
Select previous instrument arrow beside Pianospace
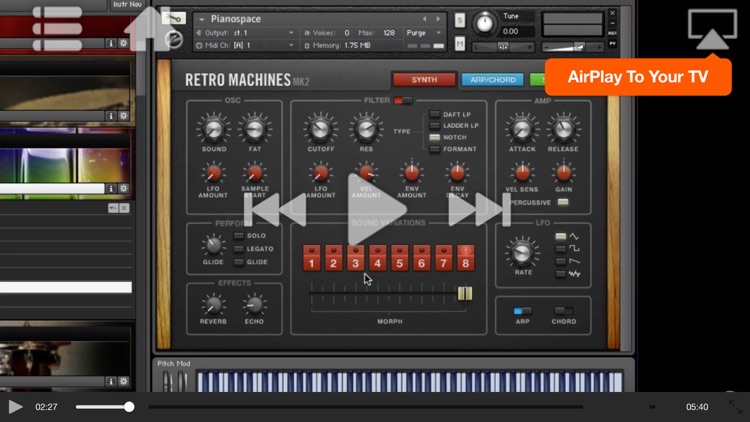pyautogui.click(x=424, y=19)
